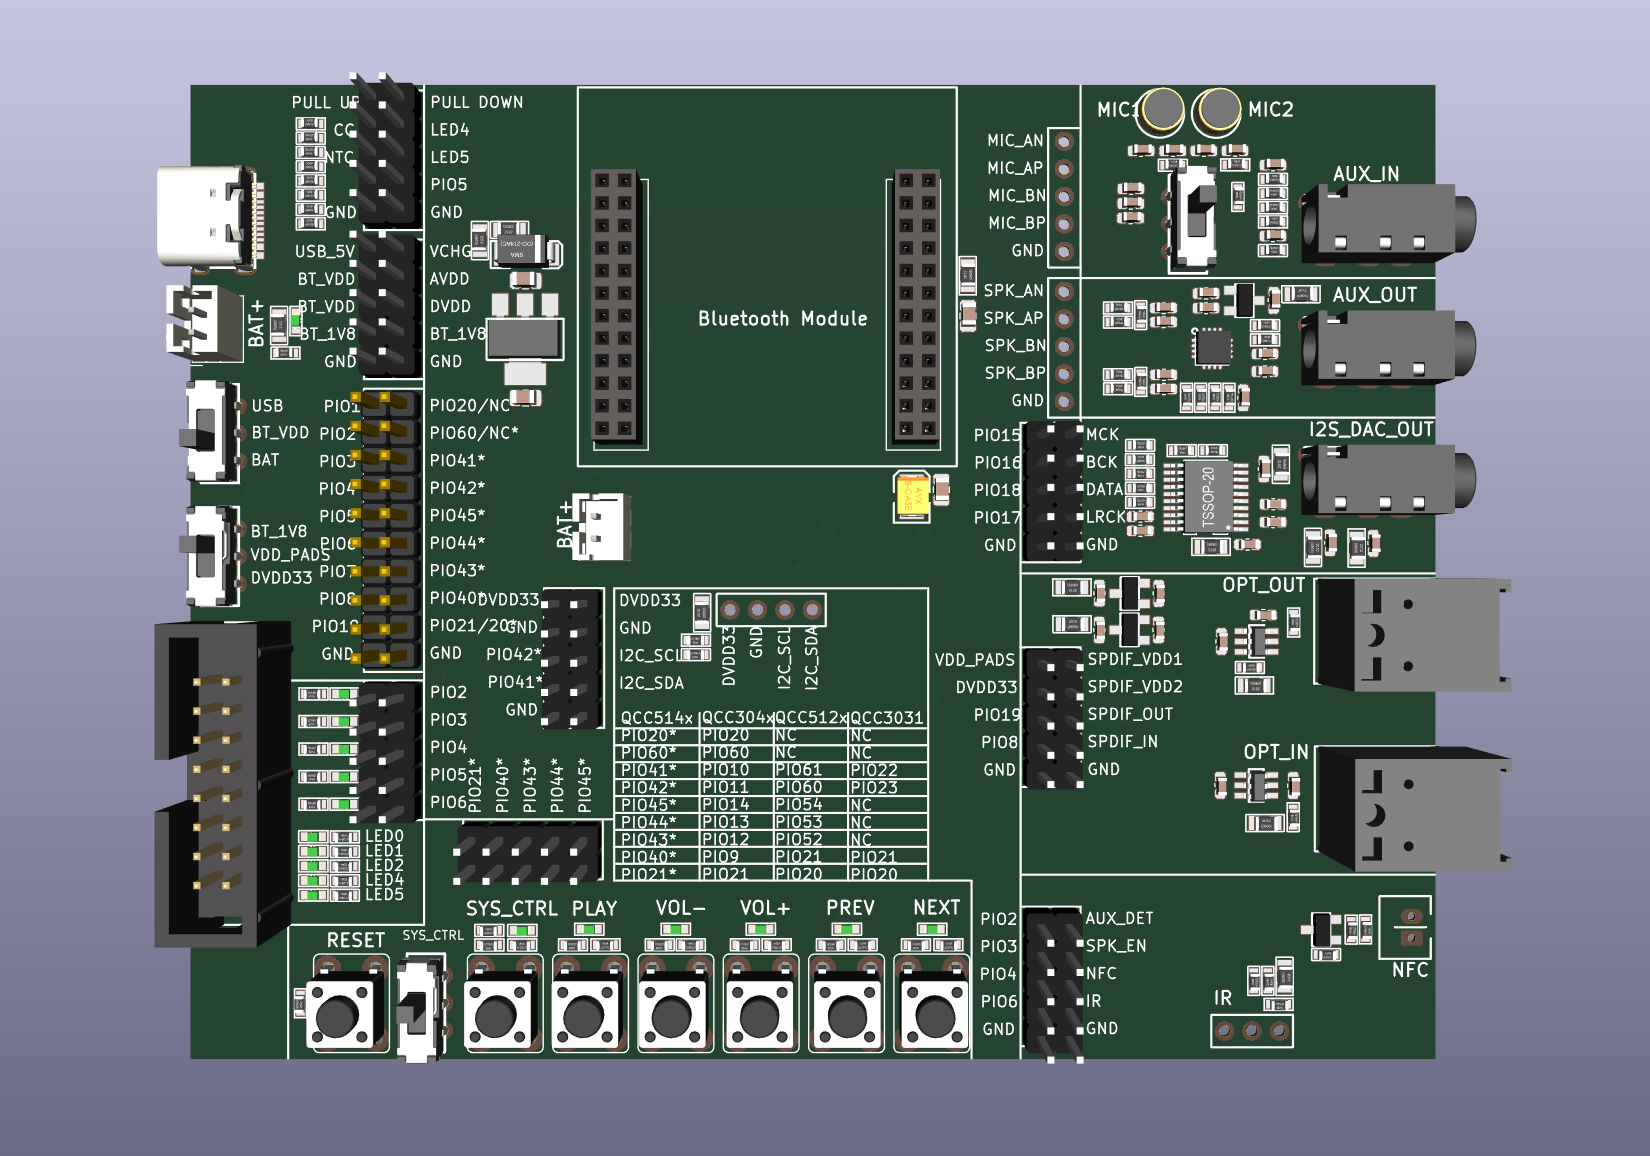Viewport: 1650px width, 1156px height.
Task: Select the USB / BT_VDD / BAT slide switch
Action: pos(212,432)
